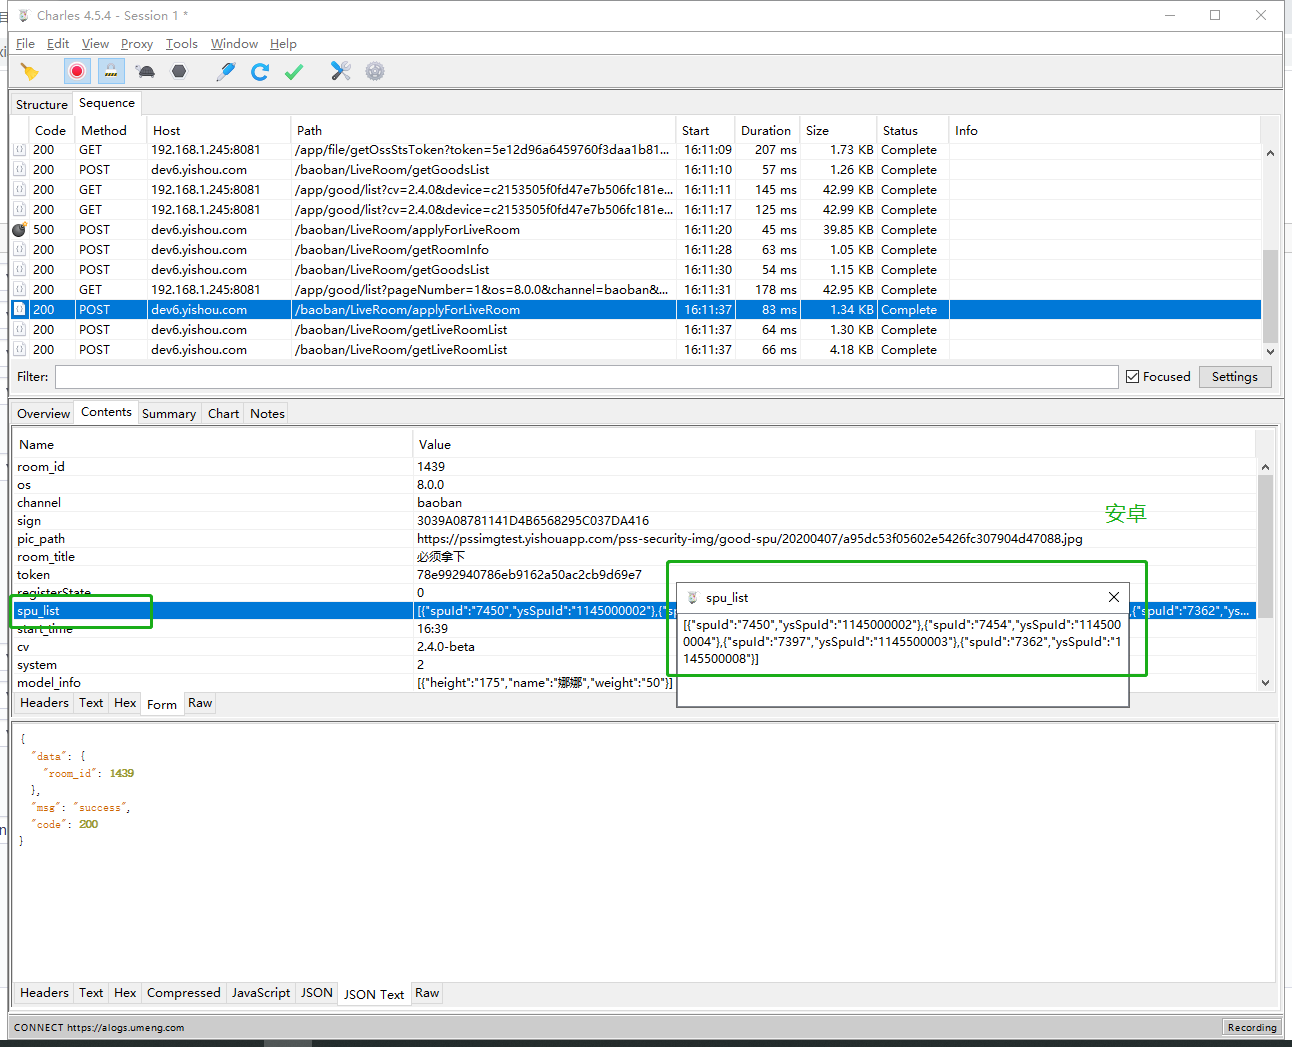Open the Proxy menu

point(137,44)
